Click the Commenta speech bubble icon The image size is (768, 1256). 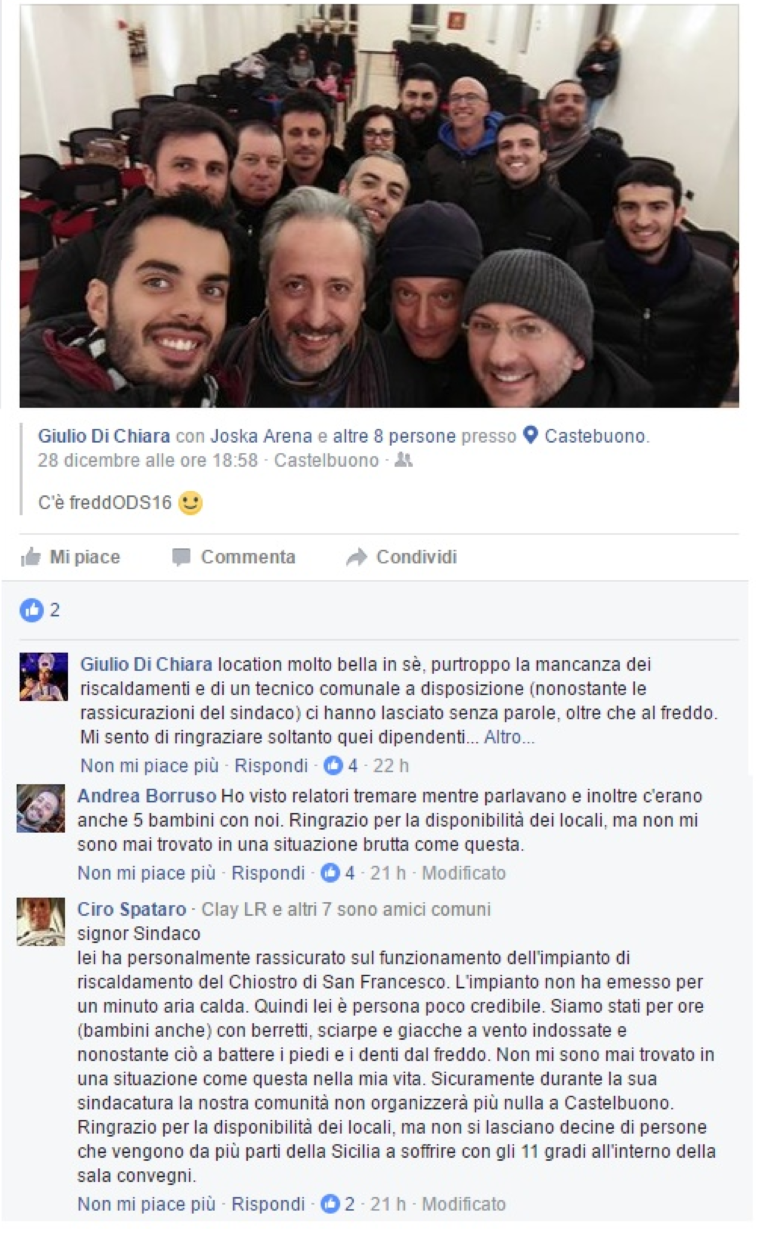181,557
